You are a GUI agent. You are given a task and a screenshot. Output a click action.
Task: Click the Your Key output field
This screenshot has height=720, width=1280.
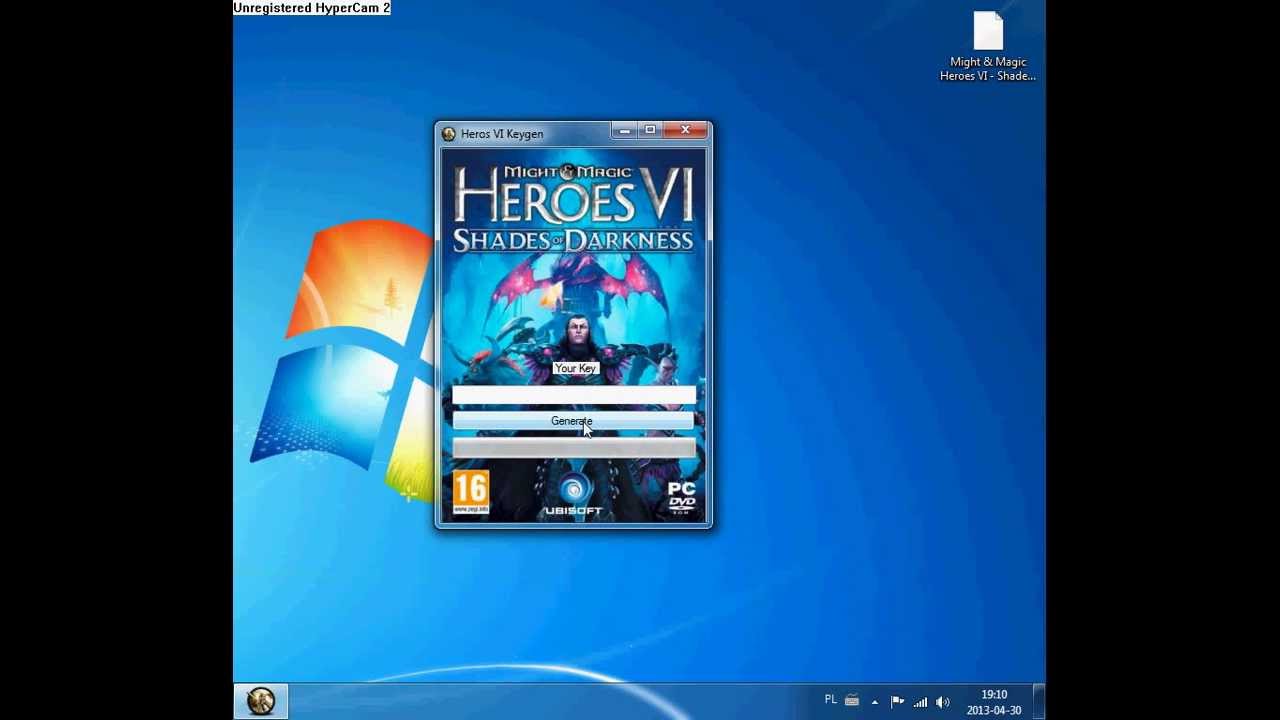point(574,396)
